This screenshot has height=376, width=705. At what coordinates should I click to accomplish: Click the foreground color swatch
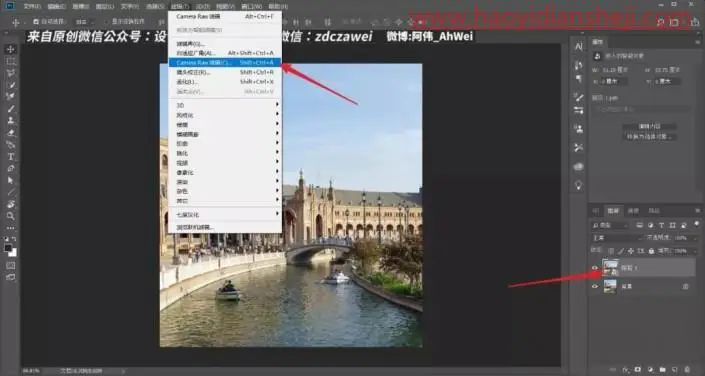[x=8, y=248]
